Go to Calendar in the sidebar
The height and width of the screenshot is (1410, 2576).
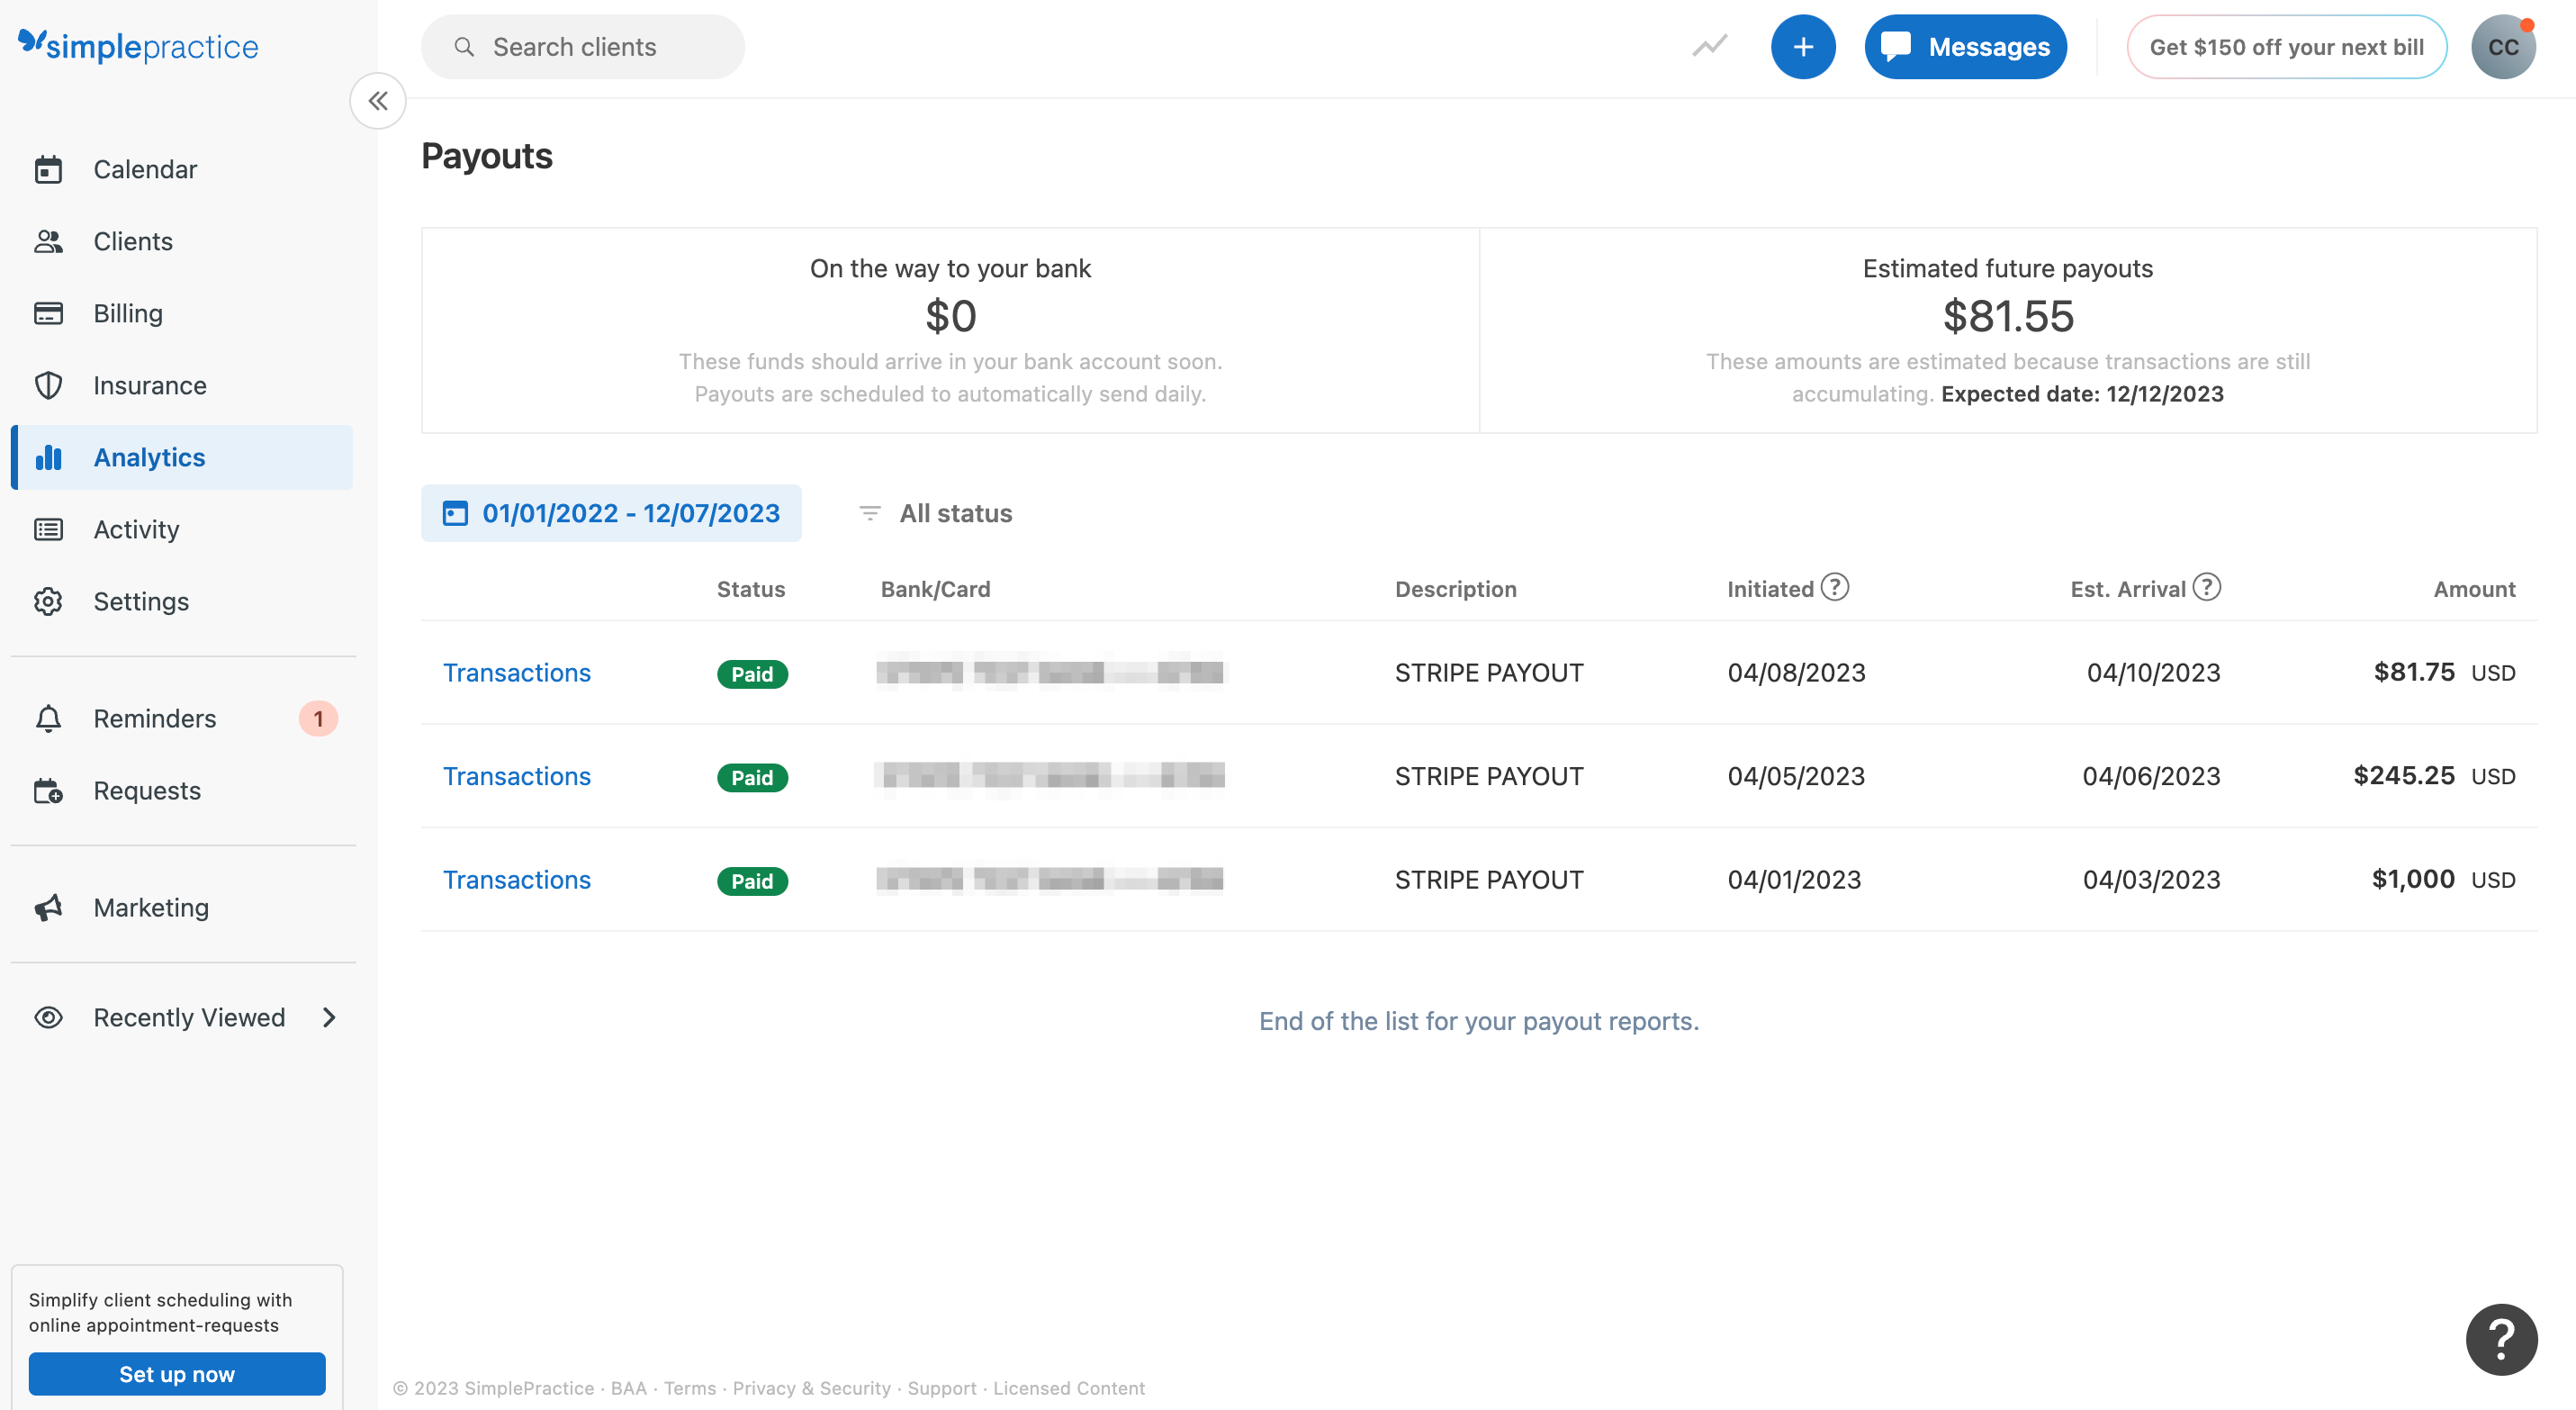tap(145, 169)
